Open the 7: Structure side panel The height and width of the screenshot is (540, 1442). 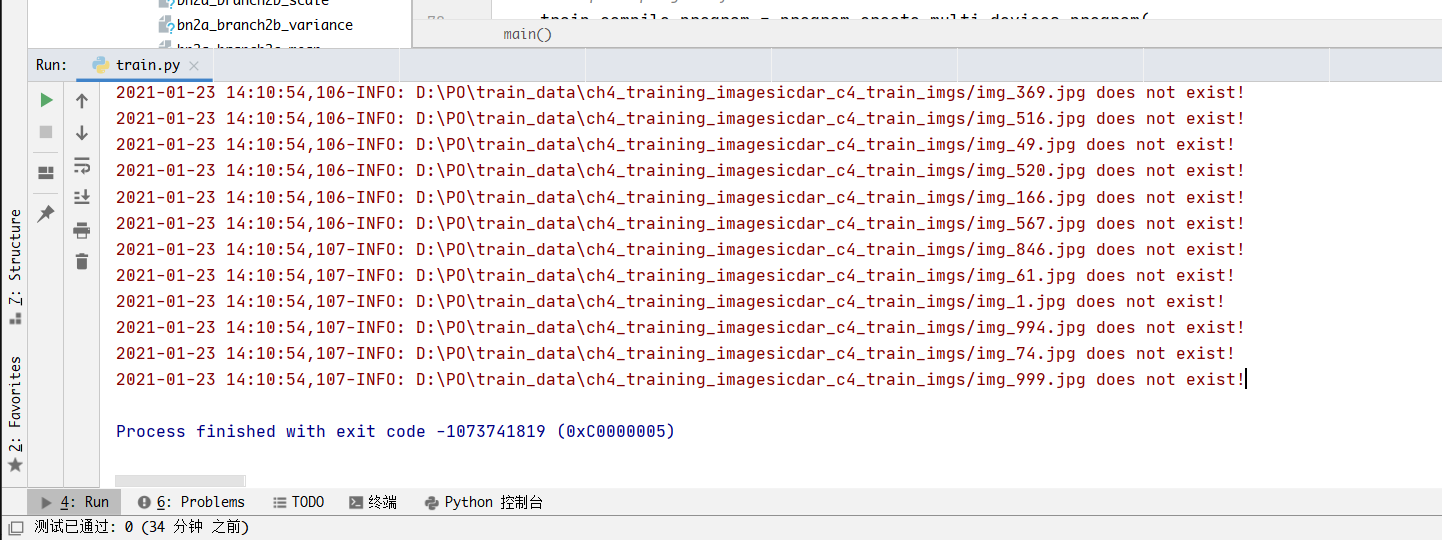pyautogui.click(x=15, y=265)
